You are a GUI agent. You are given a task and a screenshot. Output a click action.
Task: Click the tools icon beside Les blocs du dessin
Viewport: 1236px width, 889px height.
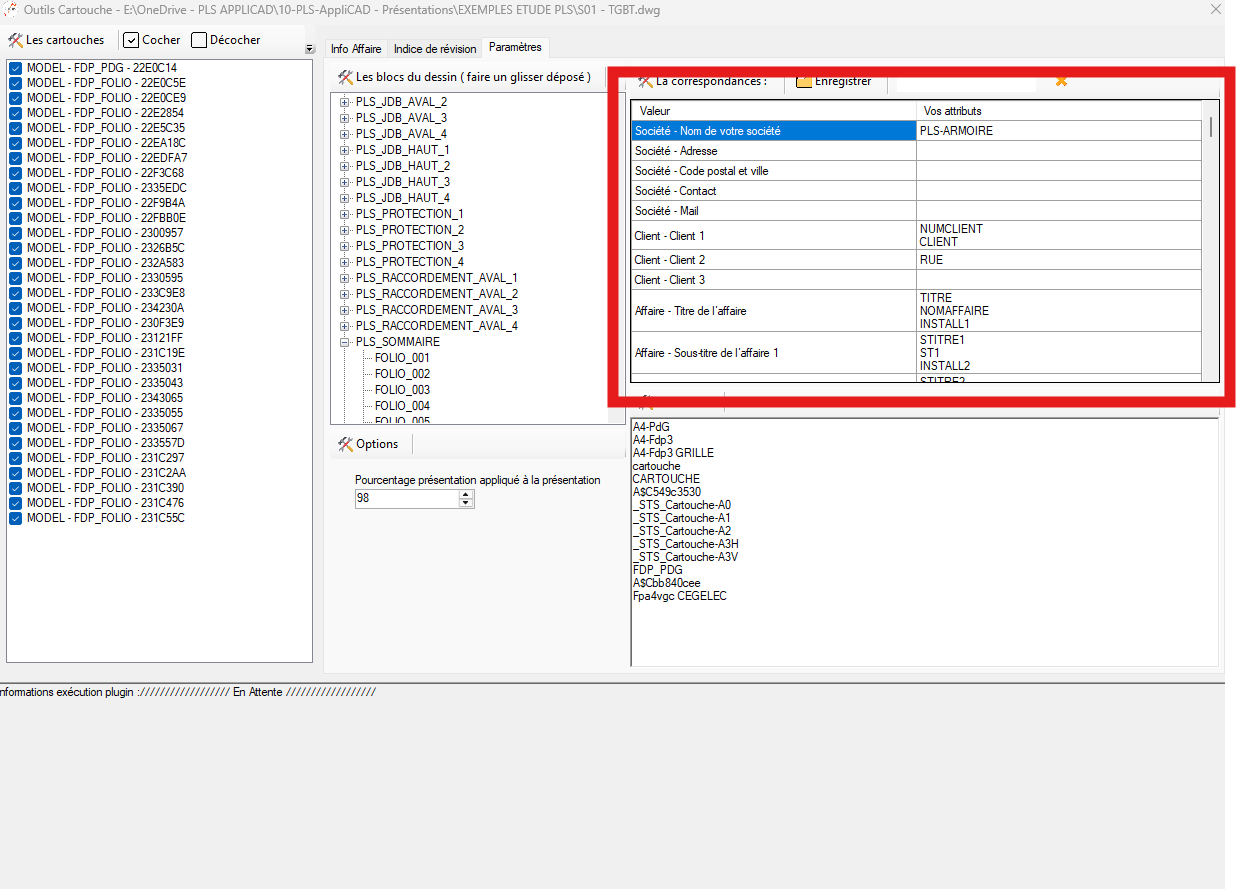(345, 78)
